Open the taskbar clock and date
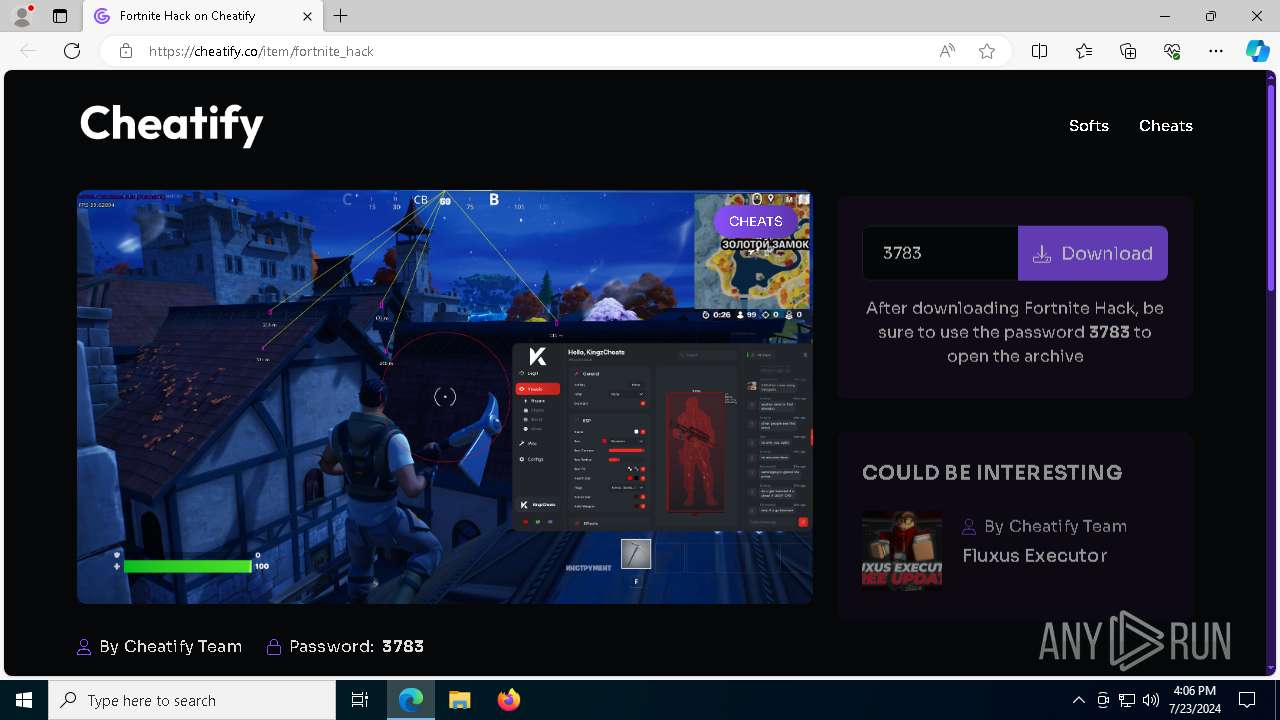 point(1194,700)
